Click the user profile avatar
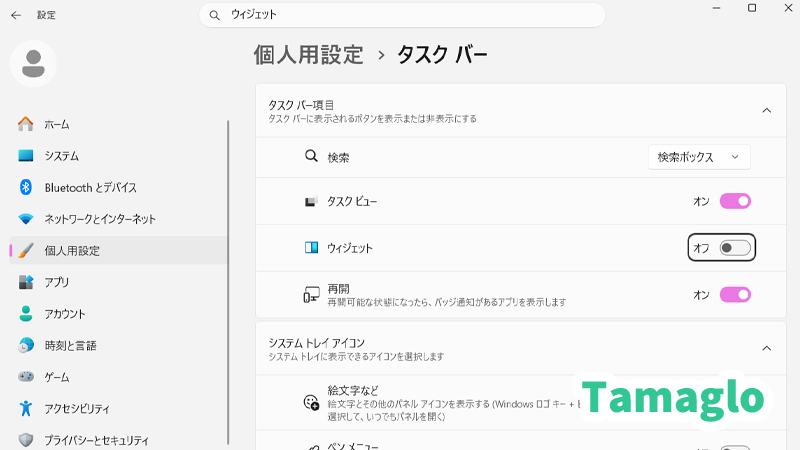Screen dimensions: 800x450 33,64
